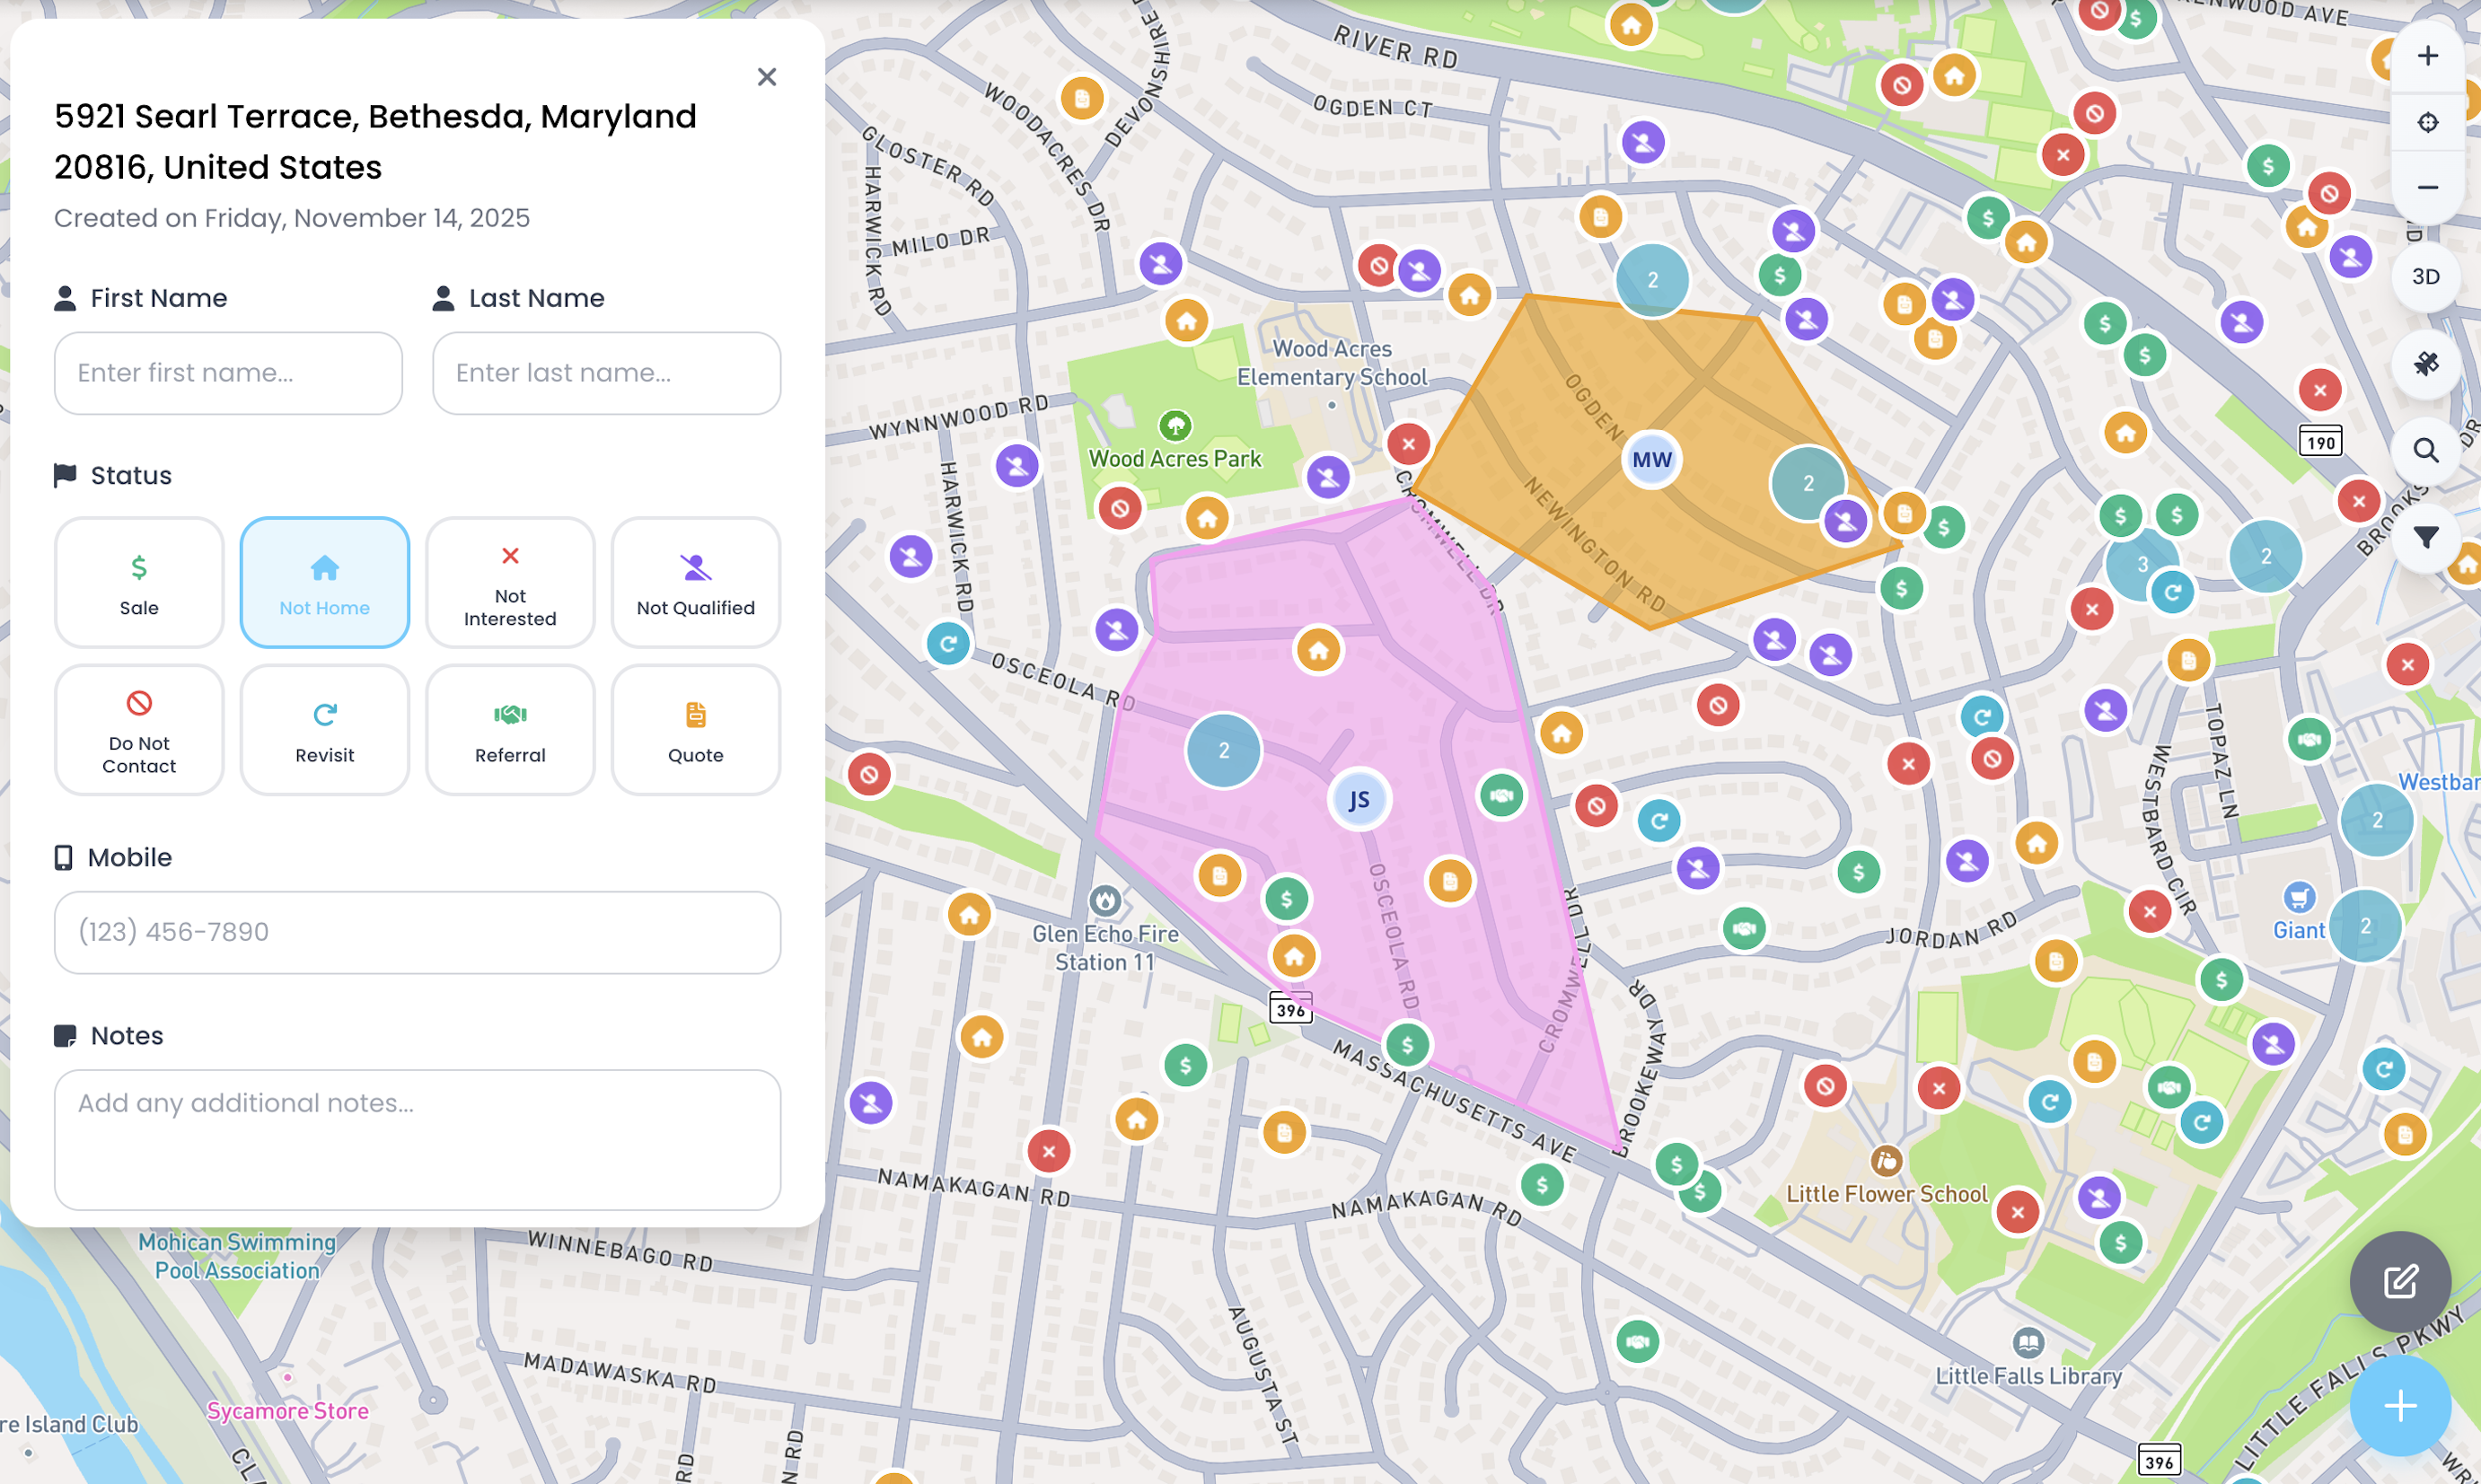
Task: Zoom out of the map
Action: [2427, 188]
